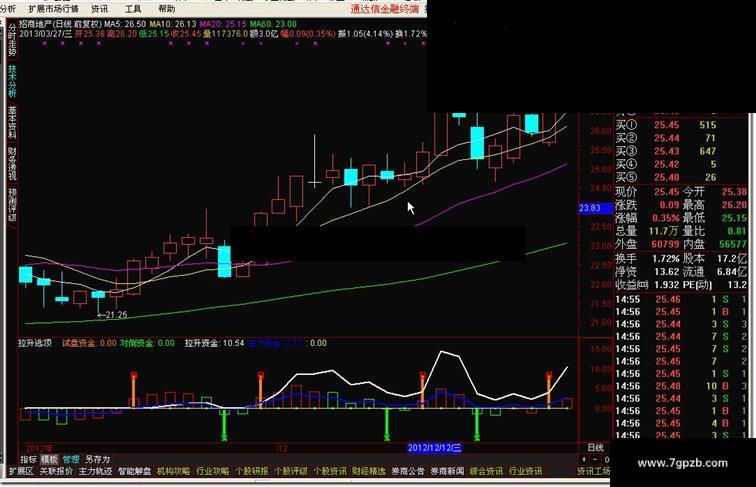Open the 行业攻略 bottom tab
Screen dimensions: 756x487
coord(213,471)
